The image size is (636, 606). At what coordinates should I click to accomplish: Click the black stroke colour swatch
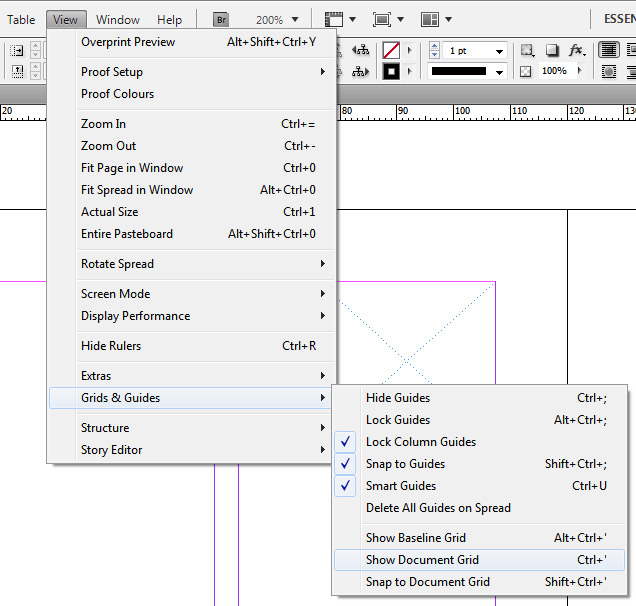click(391, 72)
